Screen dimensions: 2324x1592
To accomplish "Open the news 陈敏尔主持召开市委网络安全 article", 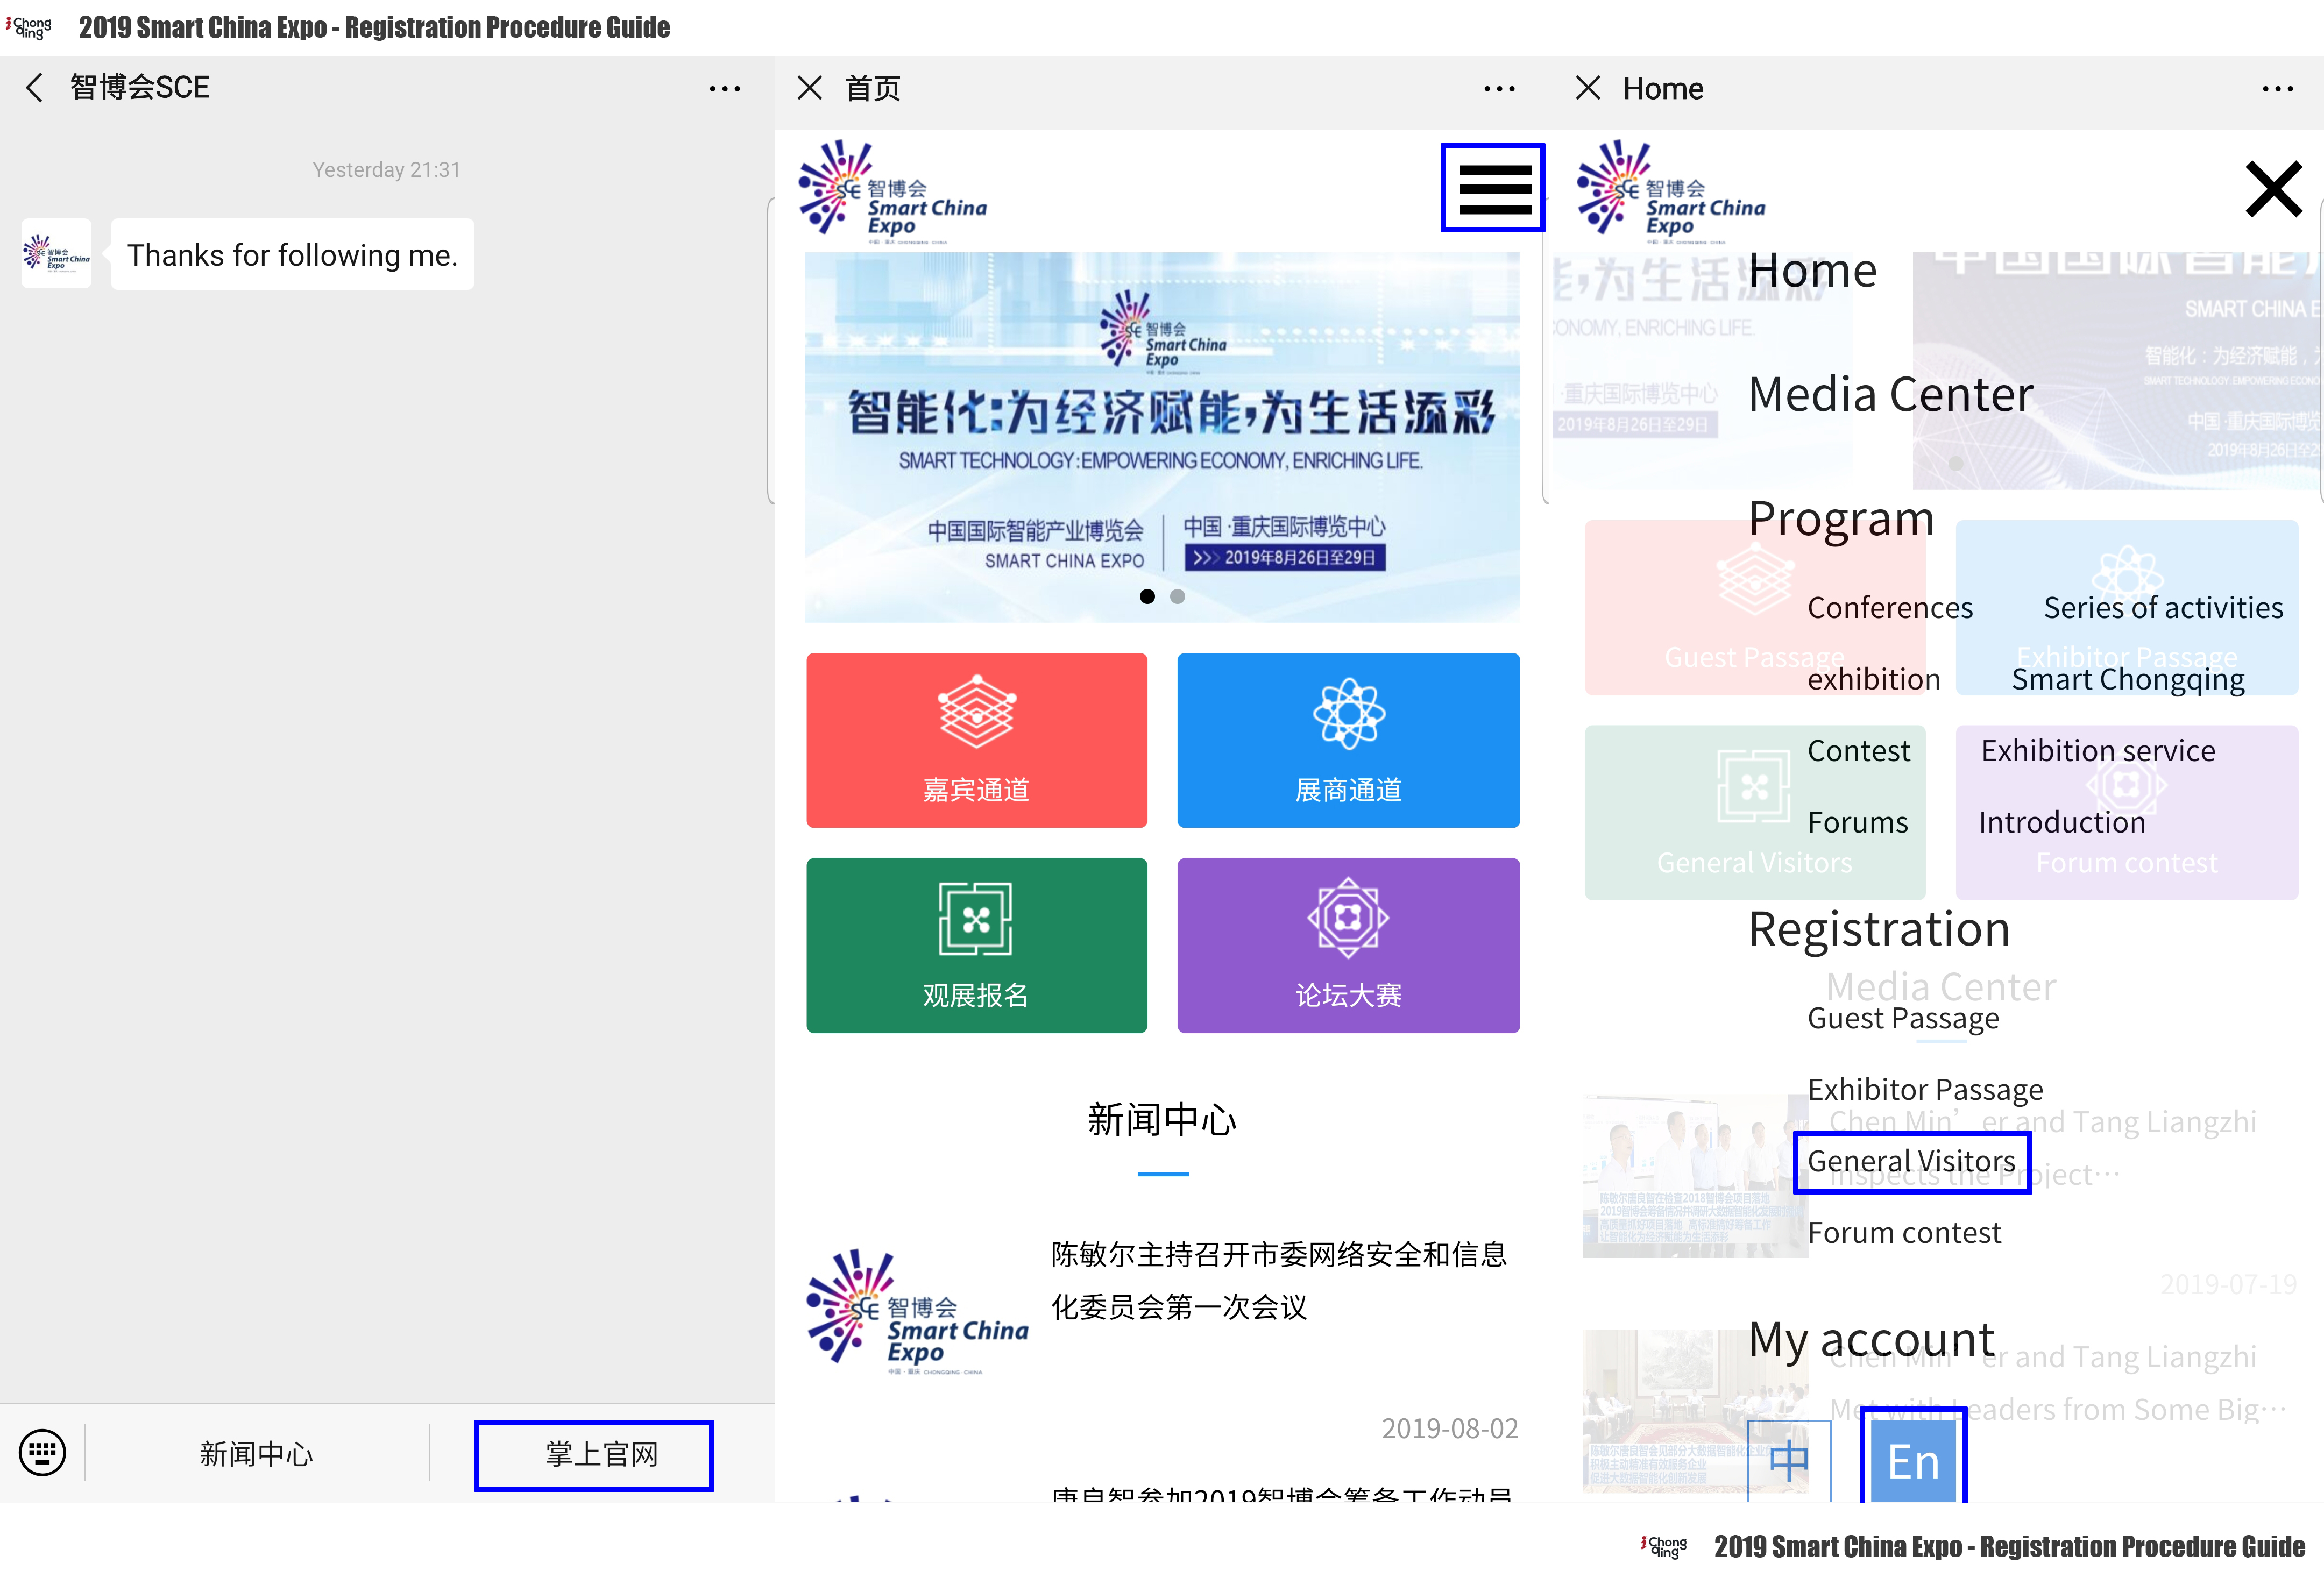I will point(1278,1280).
